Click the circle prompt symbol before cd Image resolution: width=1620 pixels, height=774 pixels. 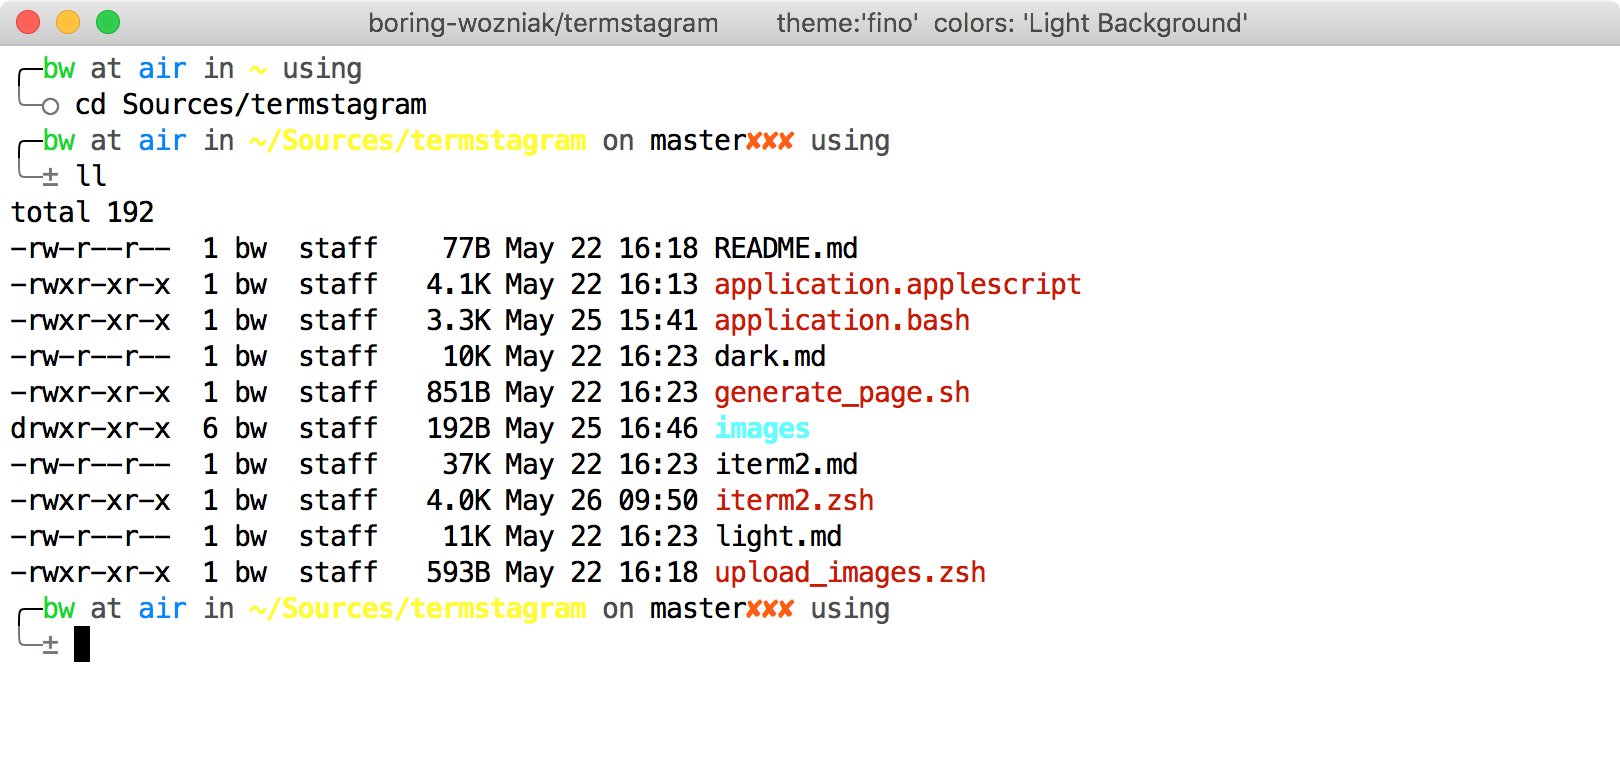click(x=50, y=106)
